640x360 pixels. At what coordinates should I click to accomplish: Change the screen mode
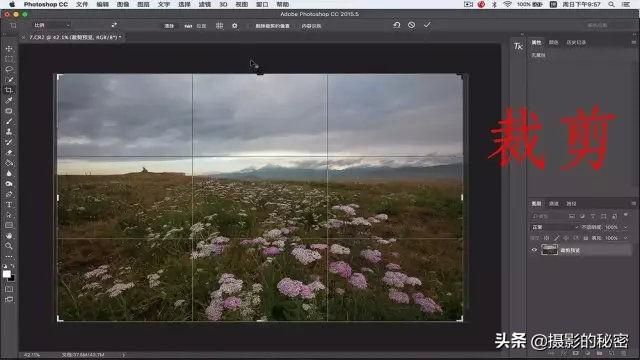pos(9,300)
